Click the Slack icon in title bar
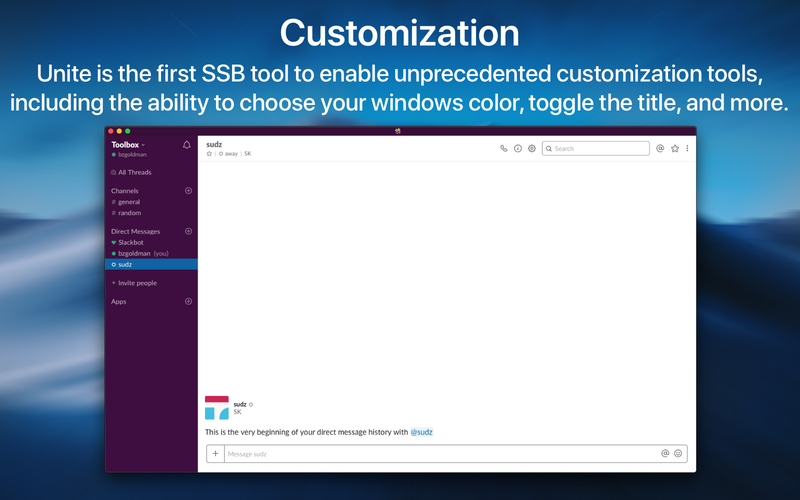This screenshot has width=800, height=500. coord(397,131)
